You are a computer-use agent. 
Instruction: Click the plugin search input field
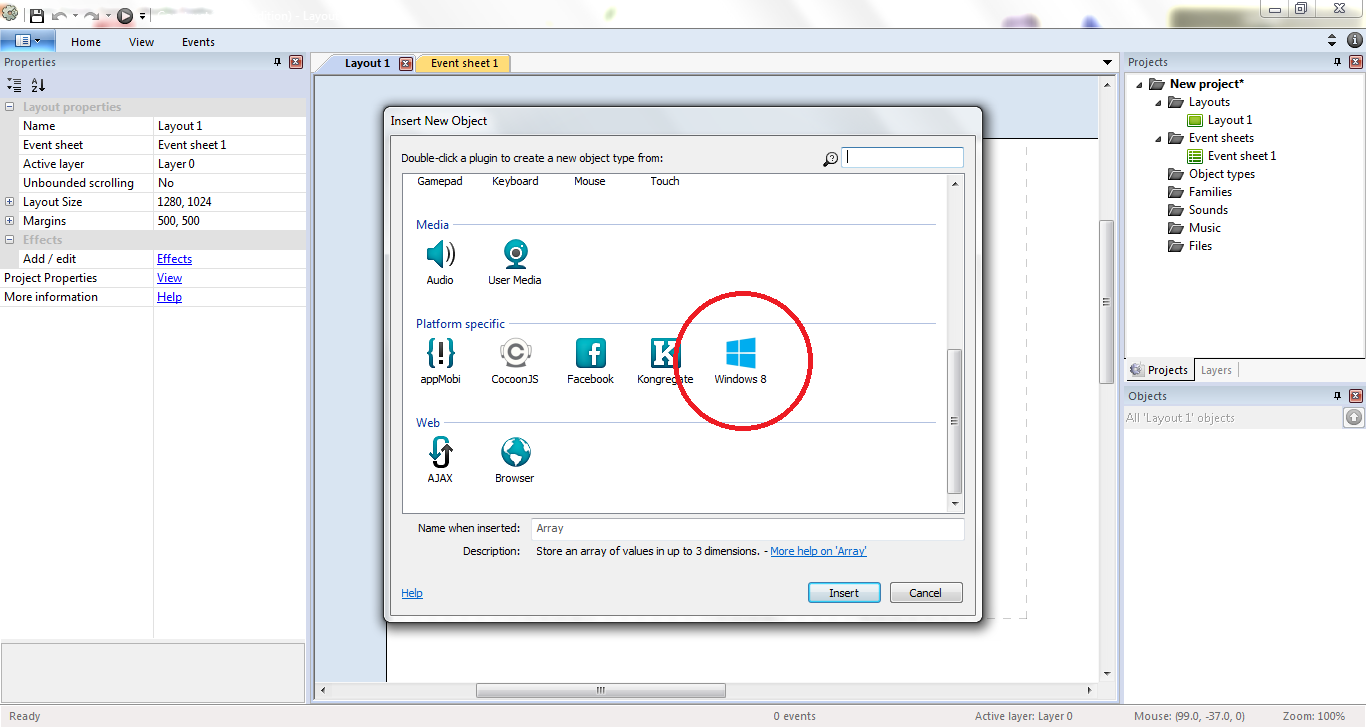point(903,157)
